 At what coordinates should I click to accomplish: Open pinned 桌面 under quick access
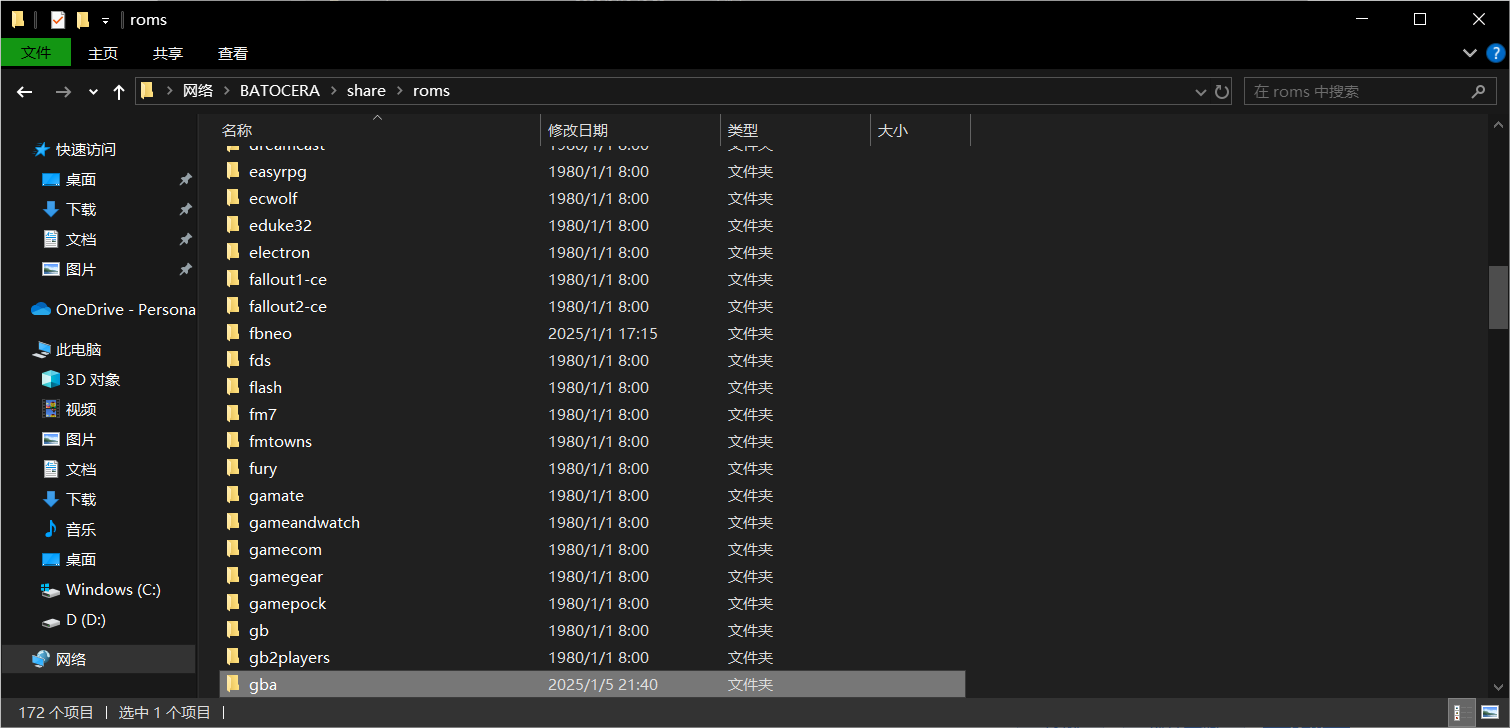(80, 179)
